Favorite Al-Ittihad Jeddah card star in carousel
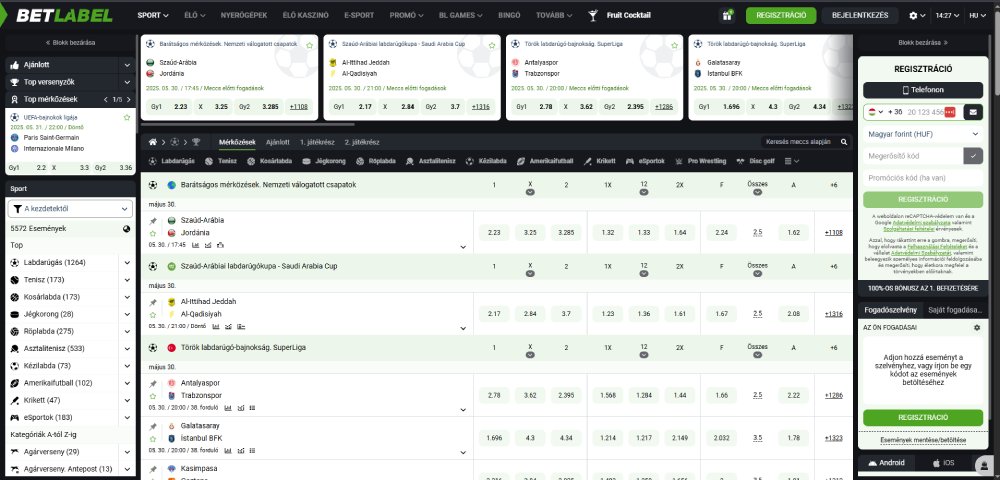Screen dimensions: 1000x480 (x=492, y=45)
